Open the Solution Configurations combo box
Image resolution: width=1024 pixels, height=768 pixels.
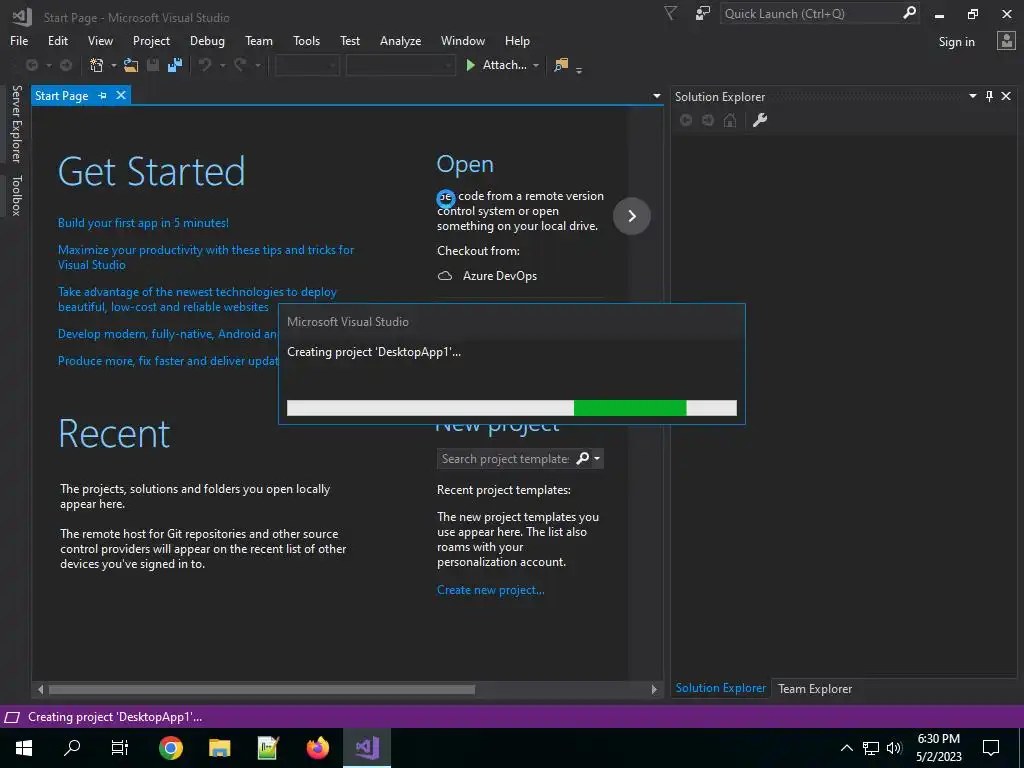[307, 65]
